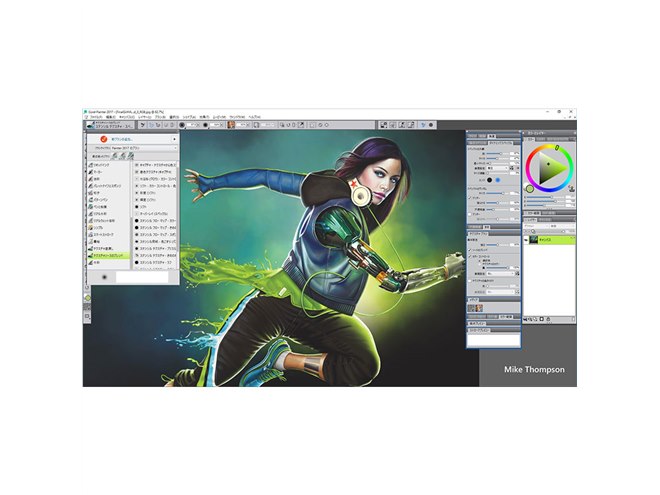Select the second media thumbnail in media panel

479,308
